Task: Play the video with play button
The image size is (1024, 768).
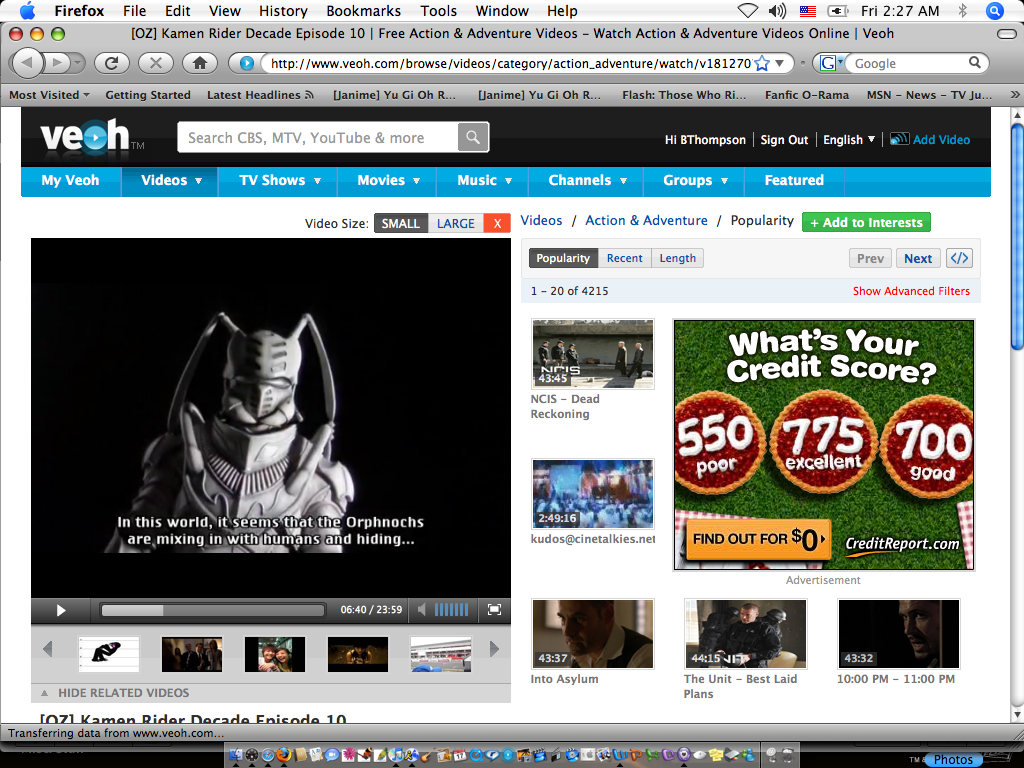Action: 61,610
